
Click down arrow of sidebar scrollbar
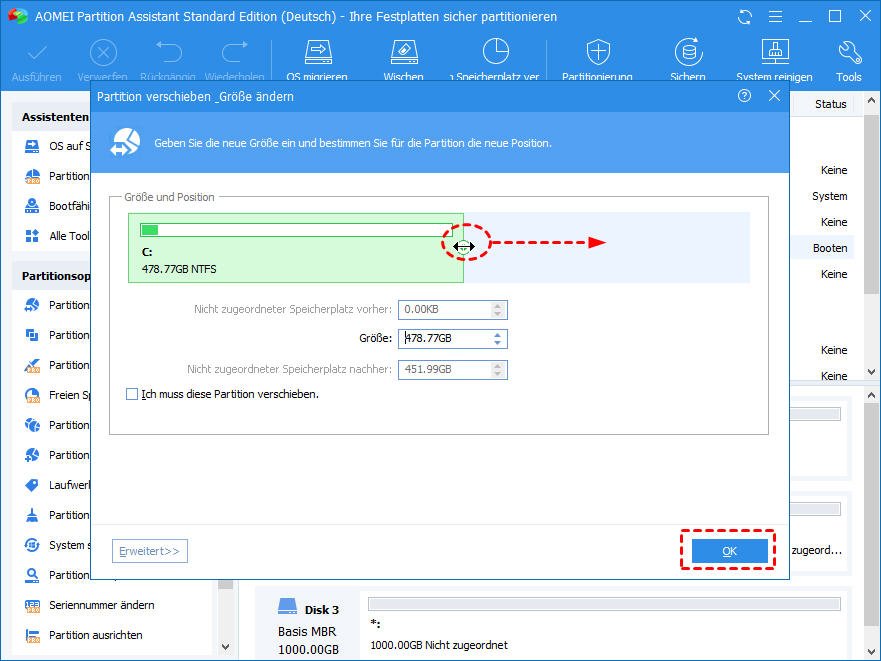pos(225,647)
